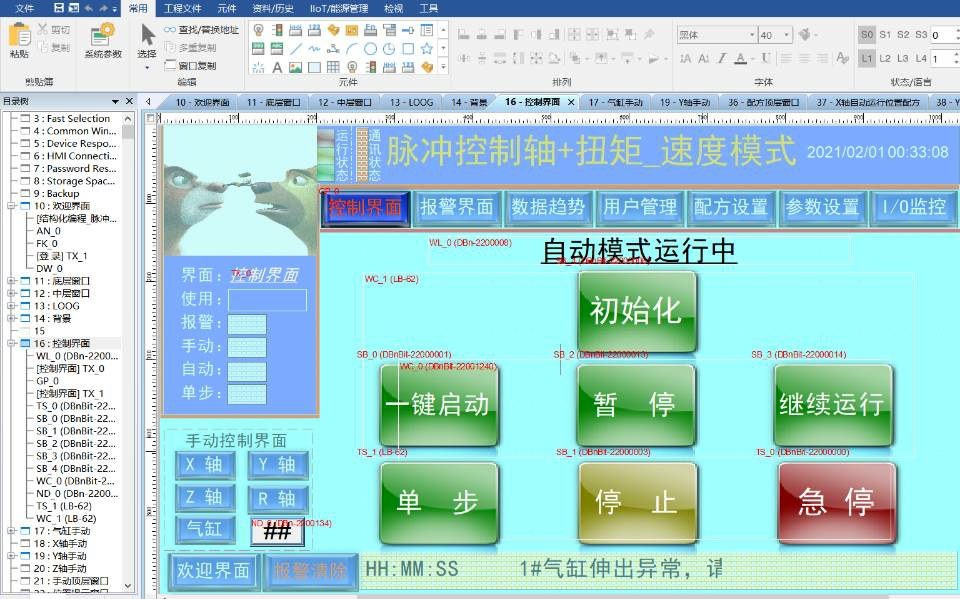Image resolution: width=960 pixels, height=599 pixels.
Task: Open the font size dropdown showing 40
Action: 787,35
